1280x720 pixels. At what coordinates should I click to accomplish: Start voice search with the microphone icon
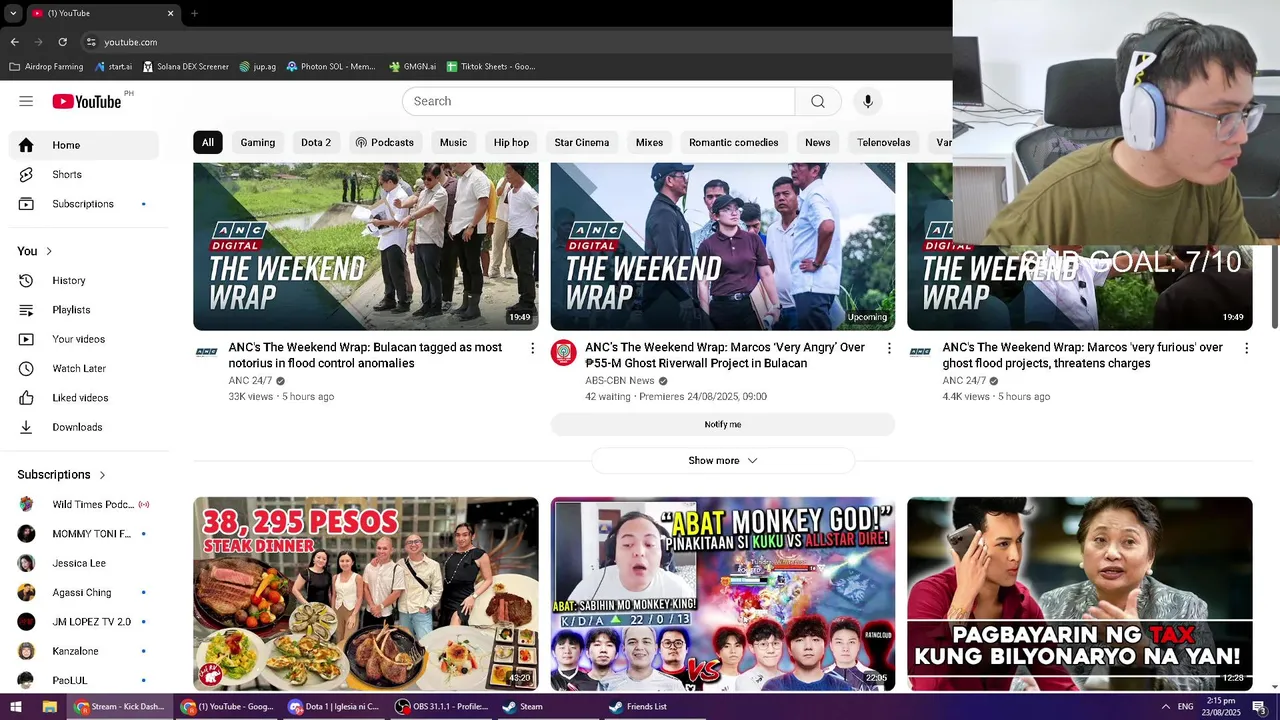point(868,101)
